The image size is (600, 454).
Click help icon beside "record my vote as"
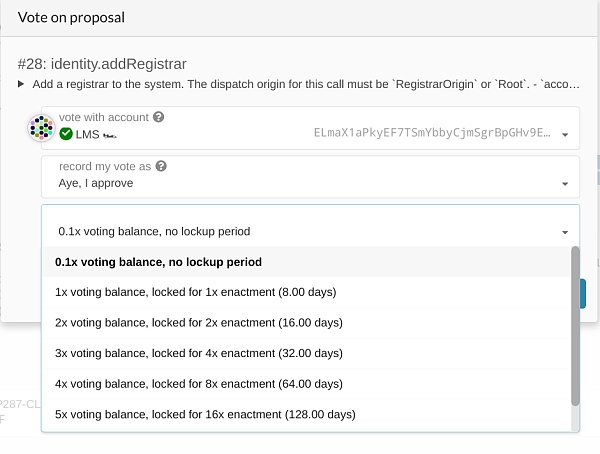161,166
